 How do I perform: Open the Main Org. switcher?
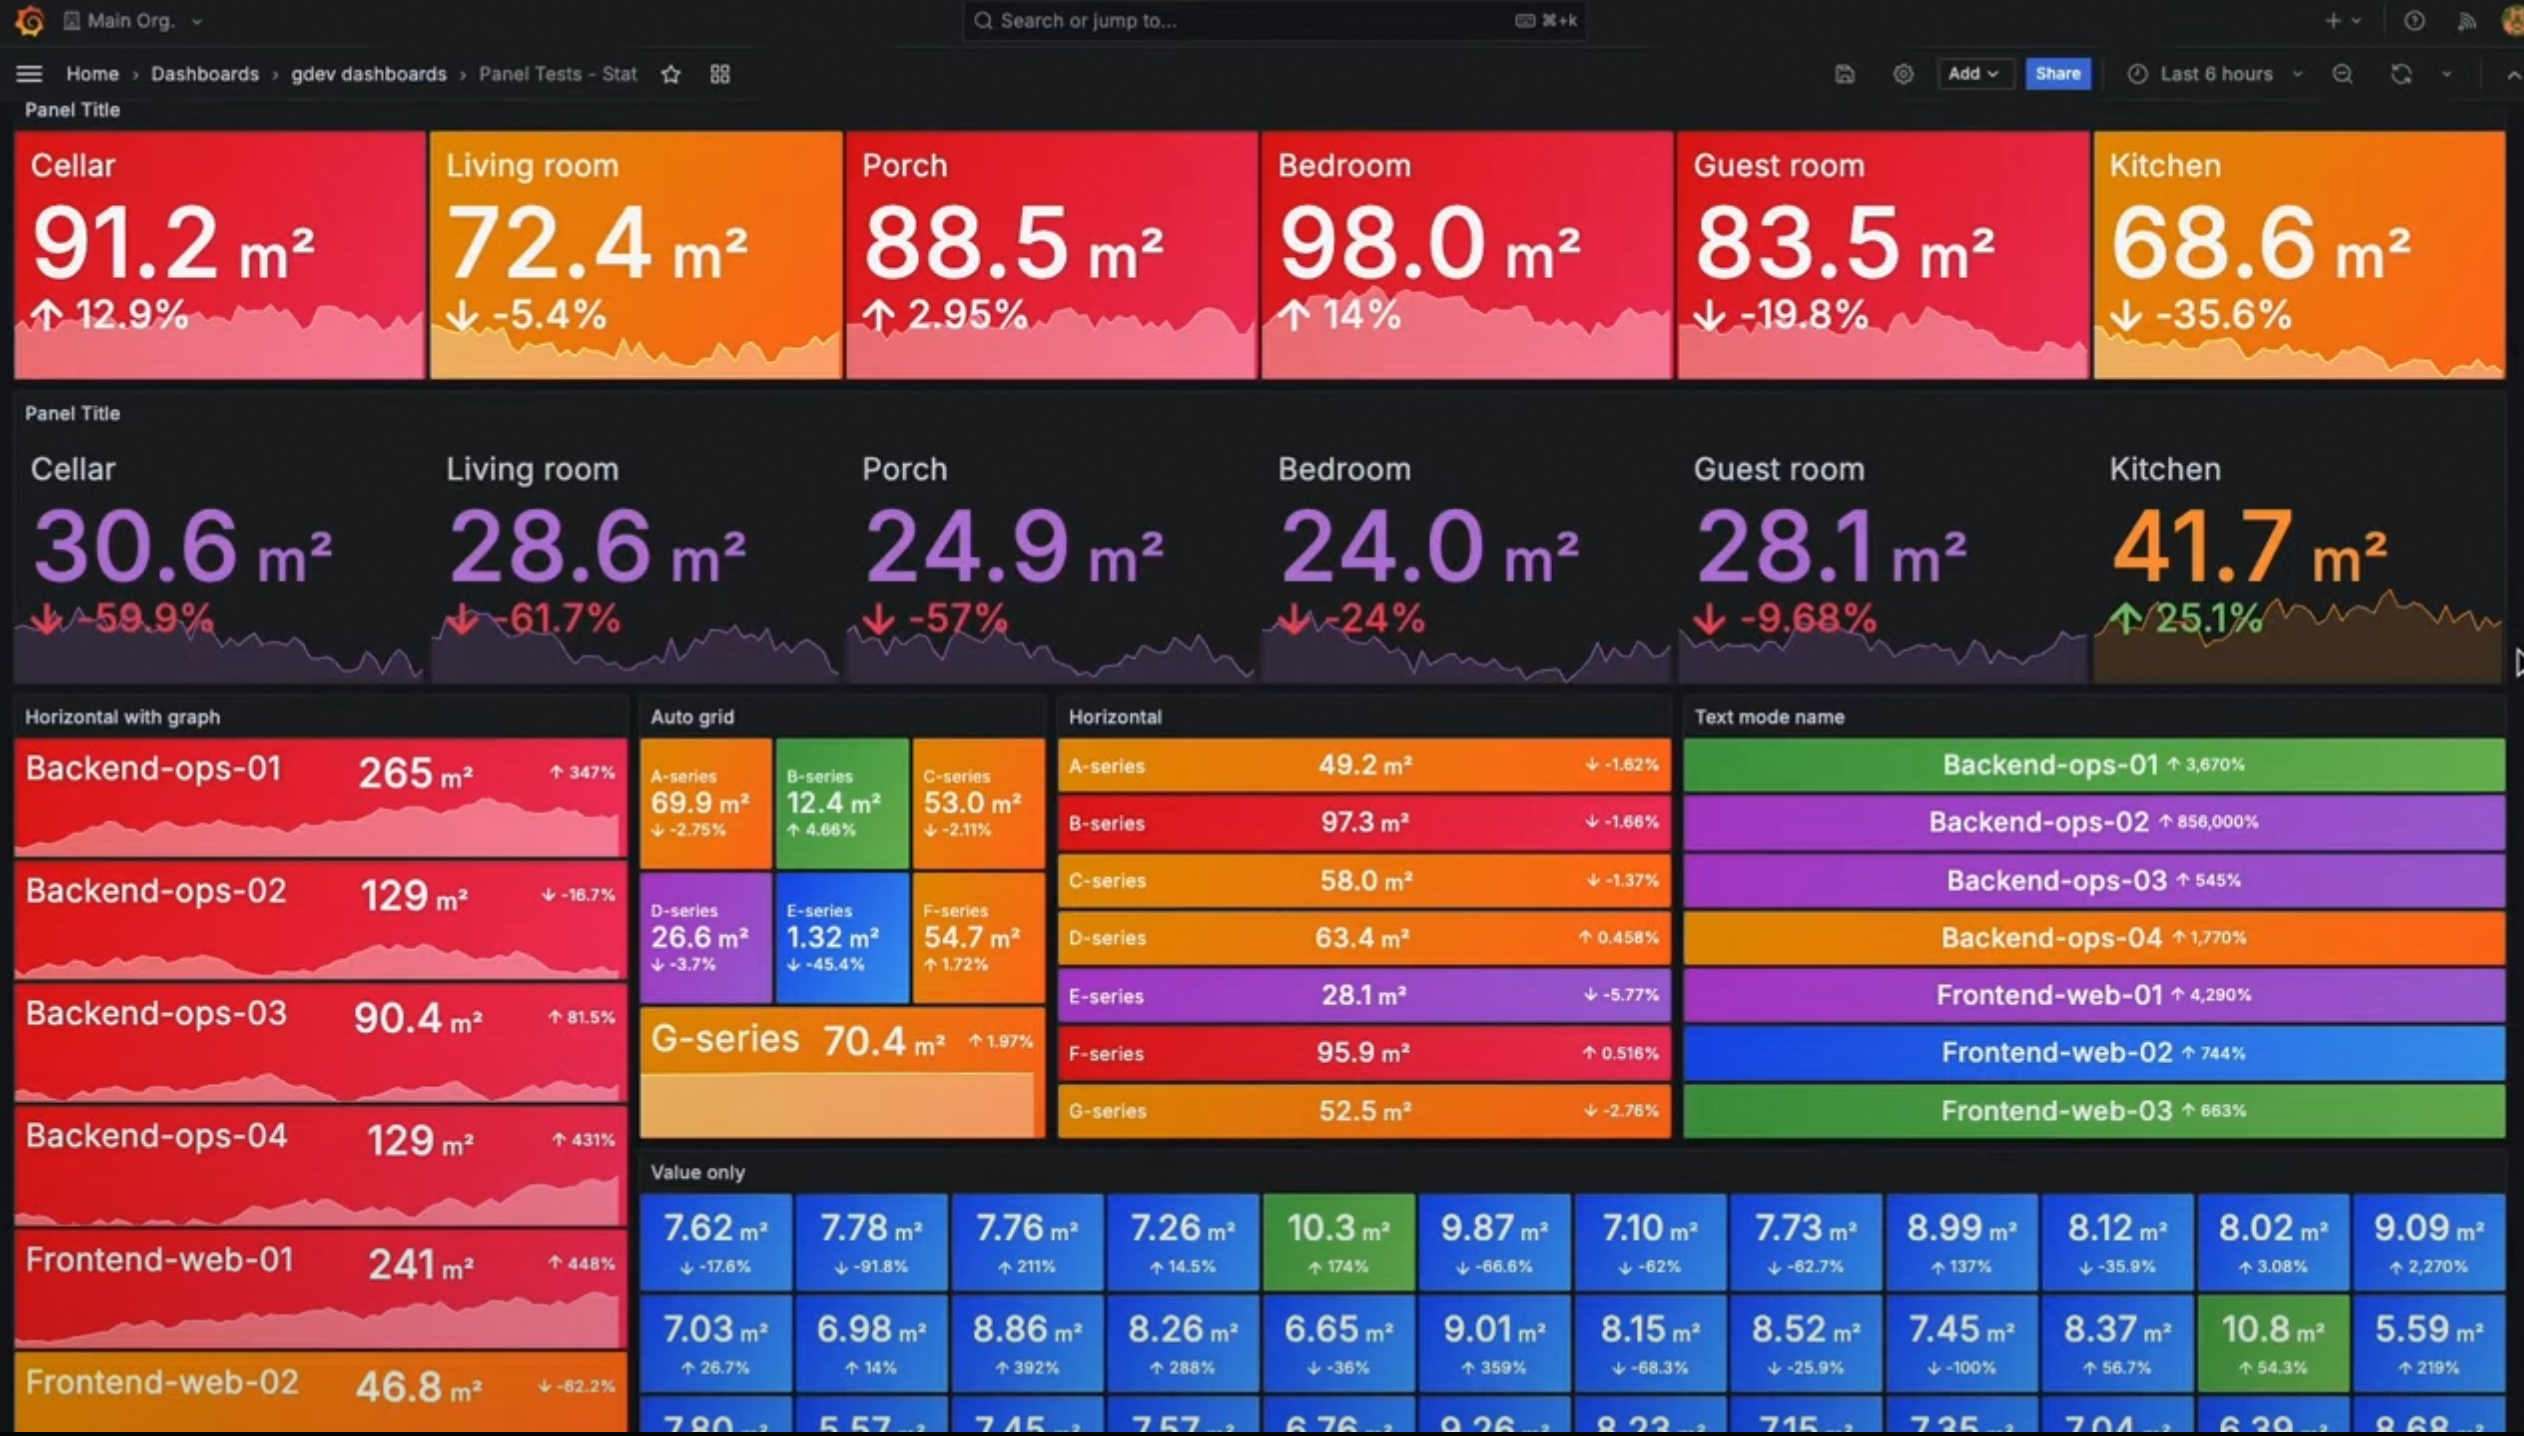pyautogui.click(x=132, y=20)
